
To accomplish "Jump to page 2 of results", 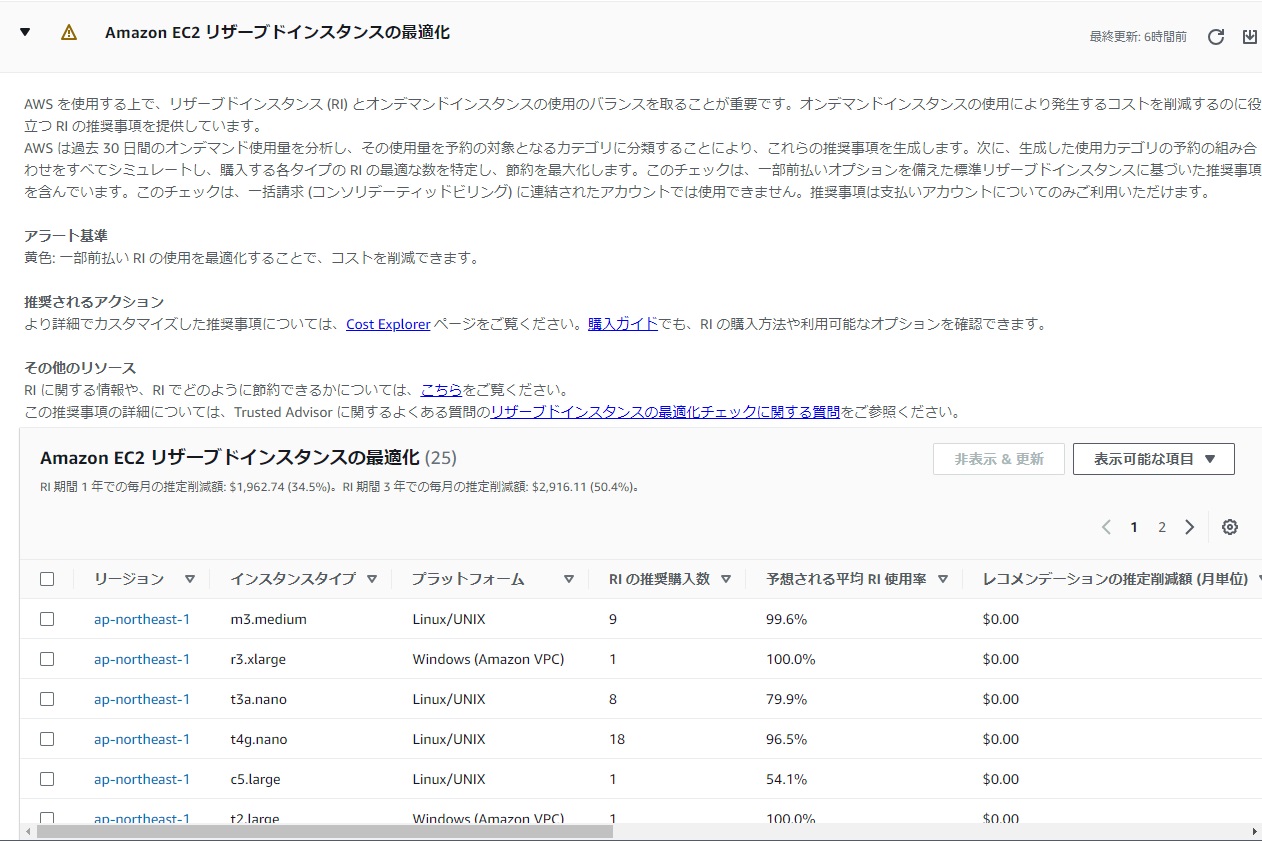I will click(1162, 527).
